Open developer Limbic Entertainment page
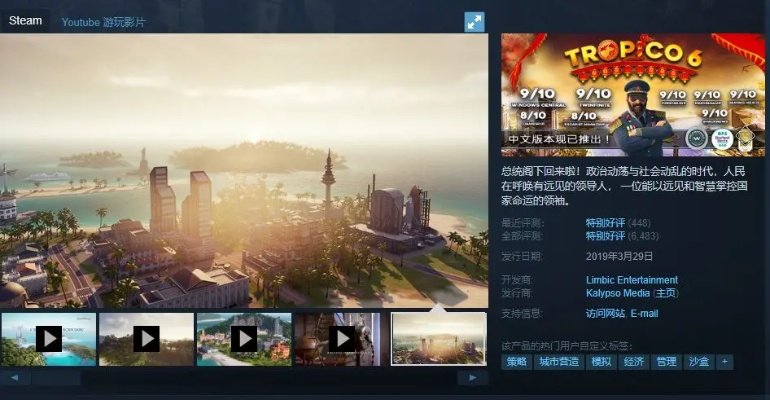 tap(632, 280)
